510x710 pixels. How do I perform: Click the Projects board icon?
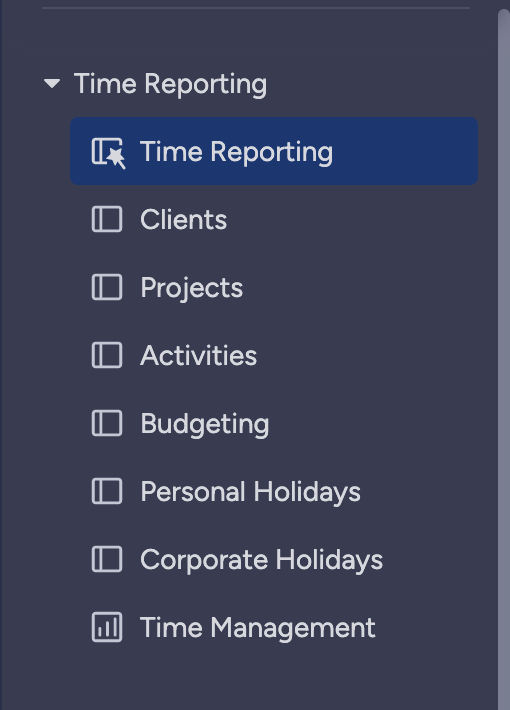[x=107, y=287]
